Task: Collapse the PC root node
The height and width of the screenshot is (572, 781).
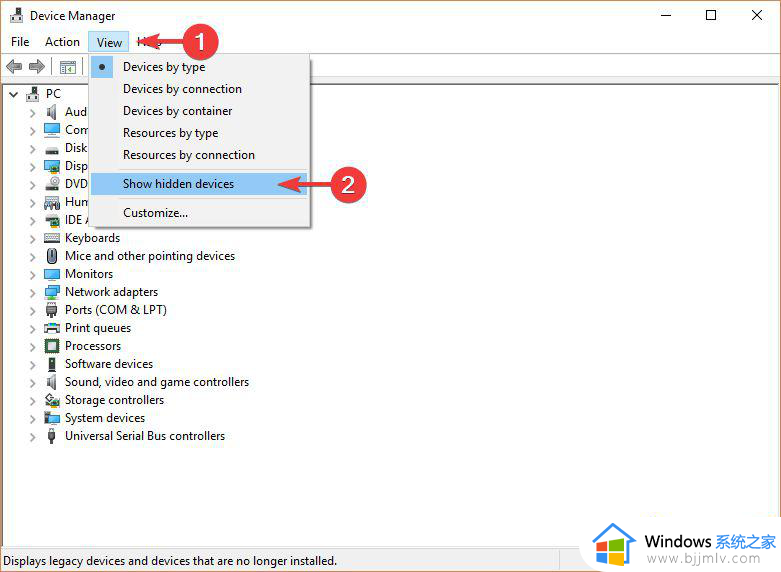Action: pyautogui.click(x=14, y=94)
